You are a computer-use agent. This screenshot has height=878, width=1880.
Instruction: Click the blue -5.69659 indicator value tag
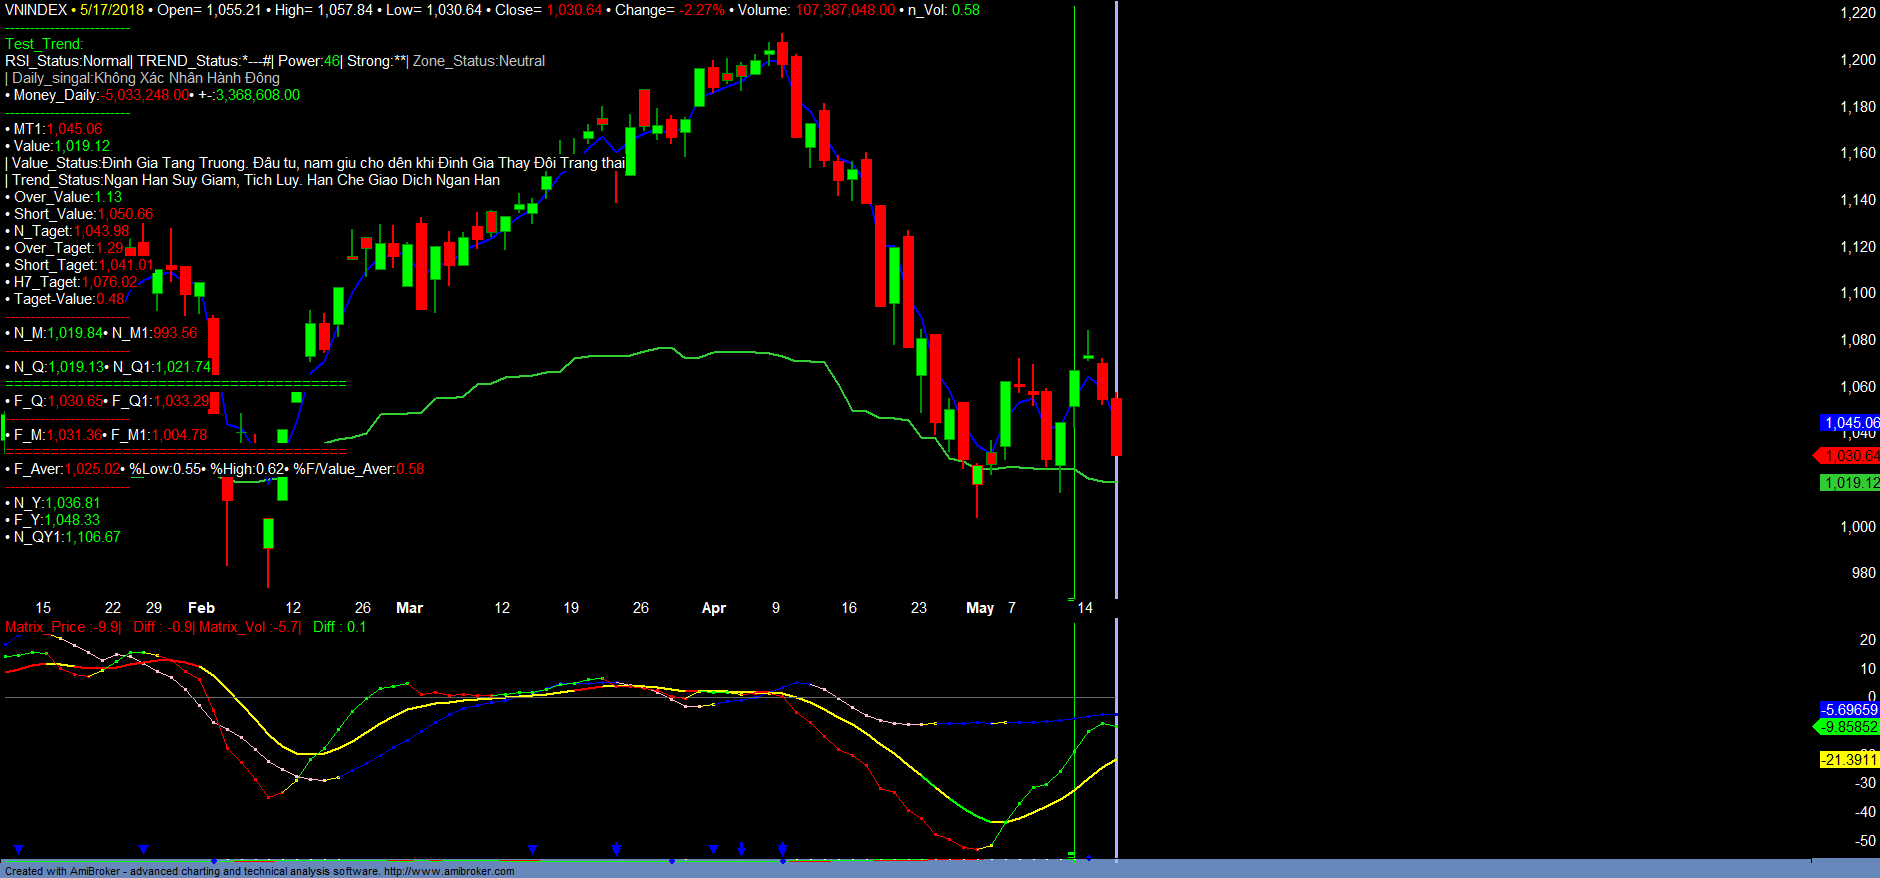(1848, 710)
